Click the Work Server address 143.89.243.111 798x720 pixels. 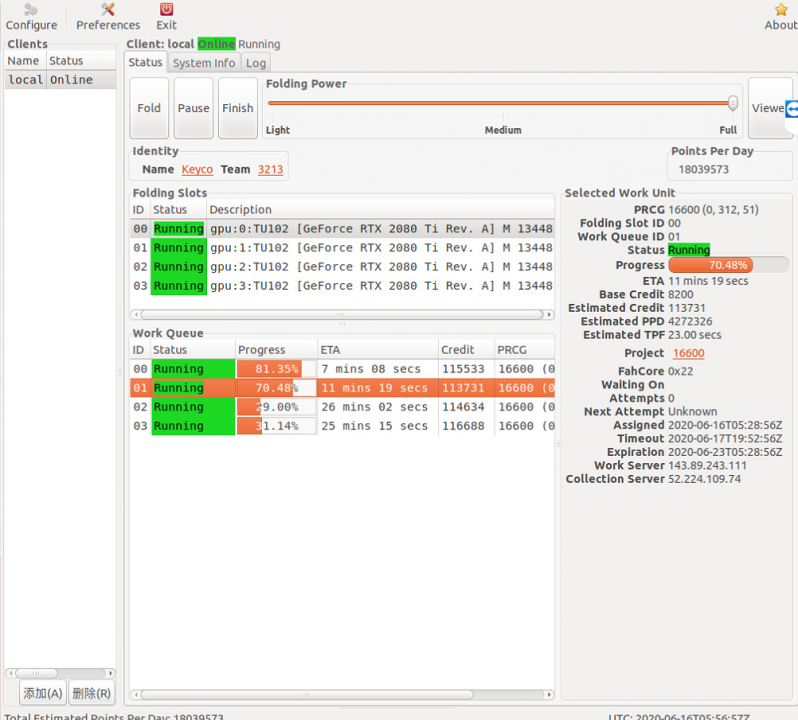pos(707,466)
